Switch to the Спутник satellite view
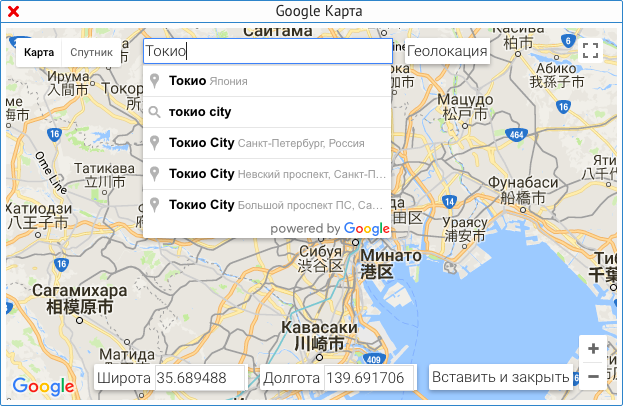This screenshot has height=406, width=623. (91, 52)
